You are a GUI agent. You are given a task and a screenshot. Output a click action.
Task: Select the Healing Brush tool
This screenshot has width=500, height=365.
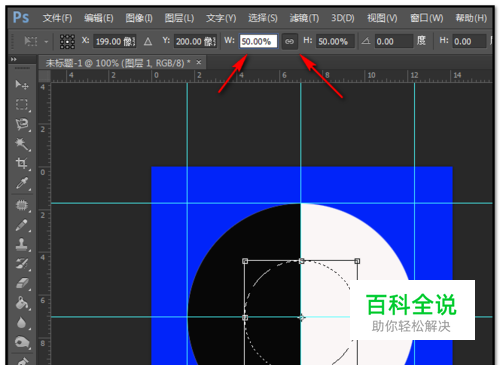pyautogui.click(x=22, y=205)
